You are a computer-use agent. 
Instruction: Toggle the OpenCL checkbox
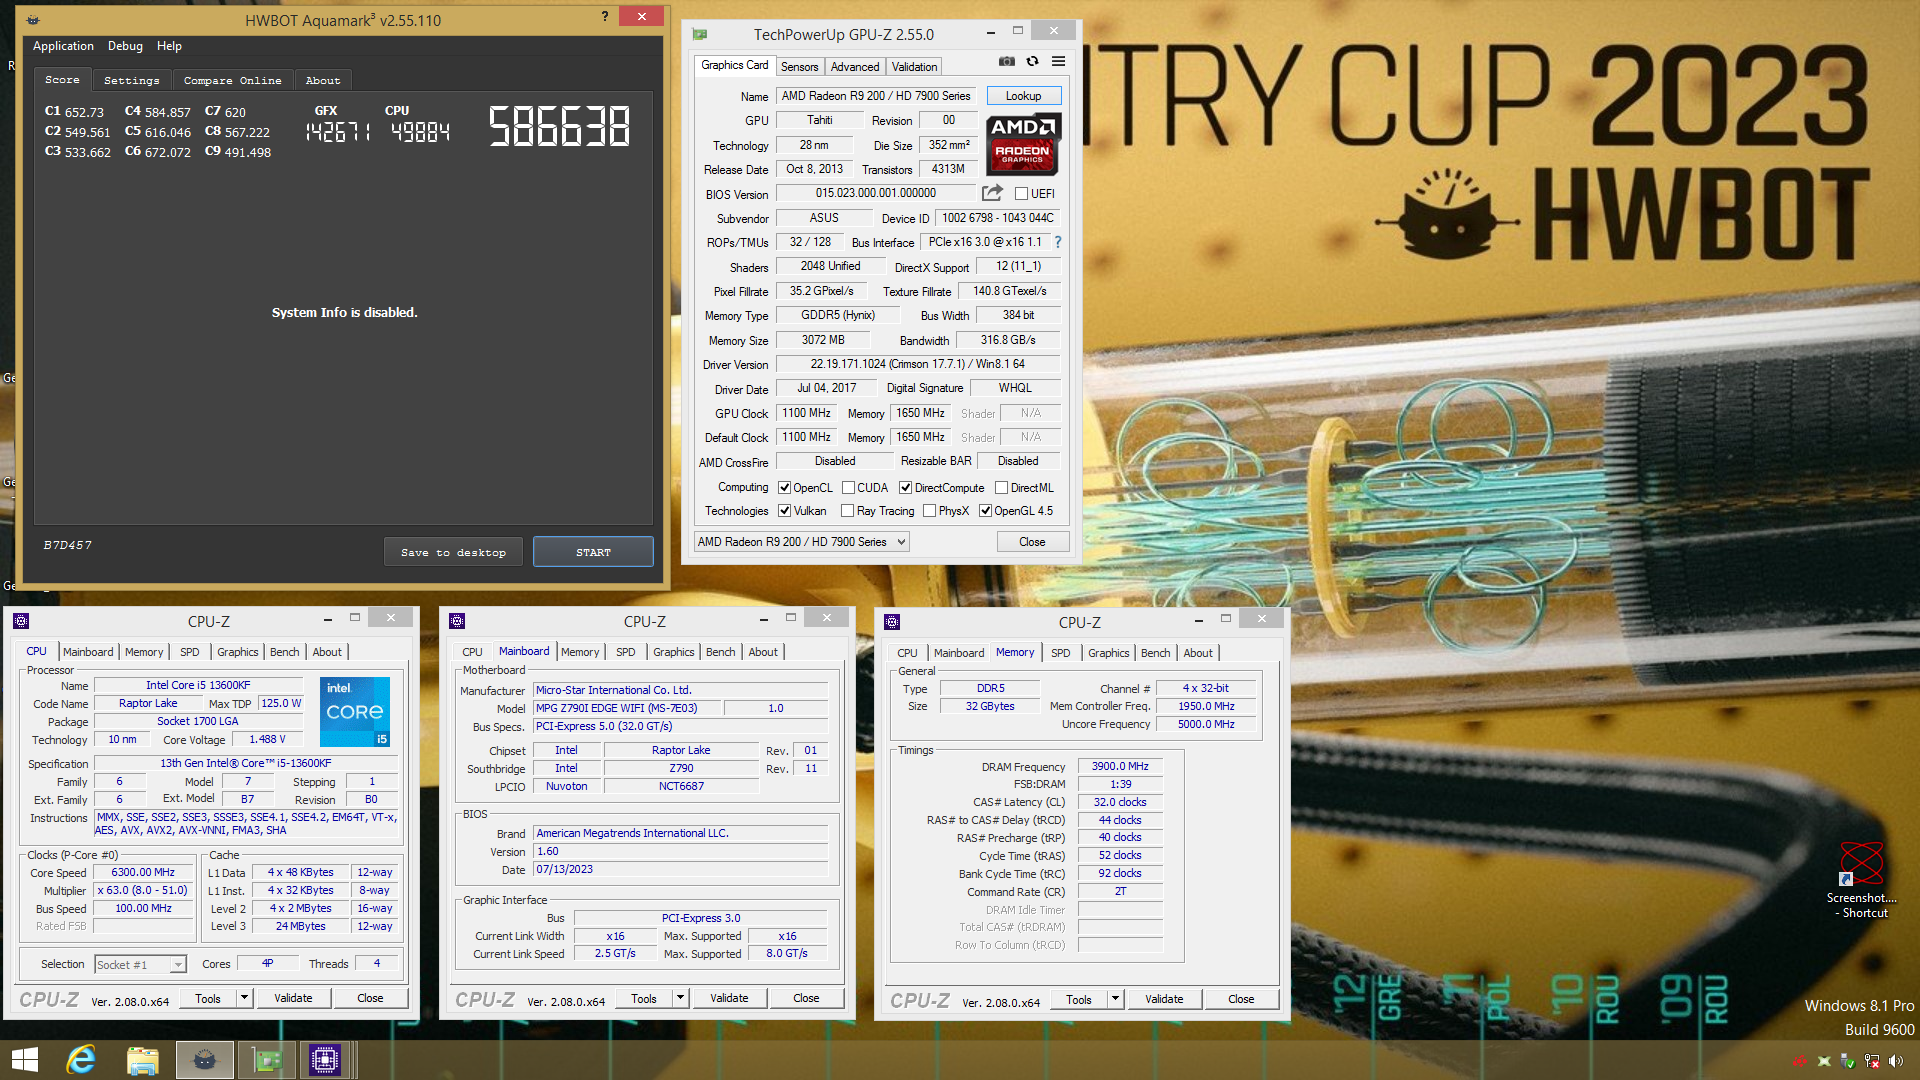coord(784,487)
